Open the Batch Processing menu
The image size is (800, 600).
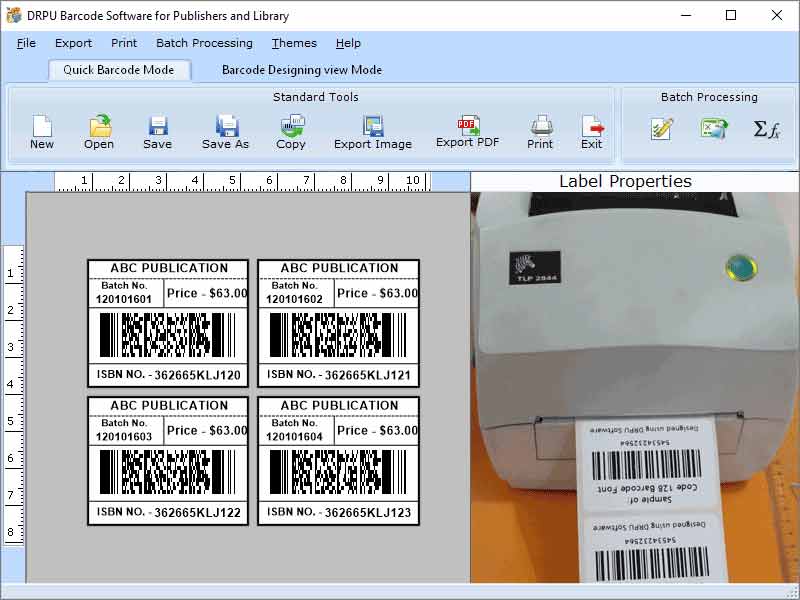204,43
